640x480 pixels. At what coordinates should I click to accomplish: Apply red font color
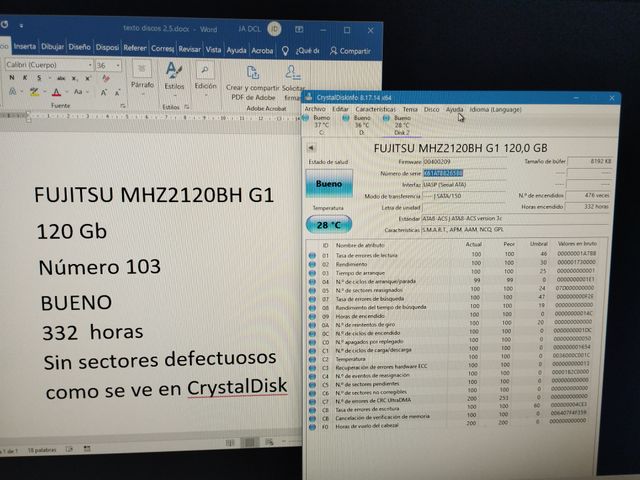[x=57, y=92]
